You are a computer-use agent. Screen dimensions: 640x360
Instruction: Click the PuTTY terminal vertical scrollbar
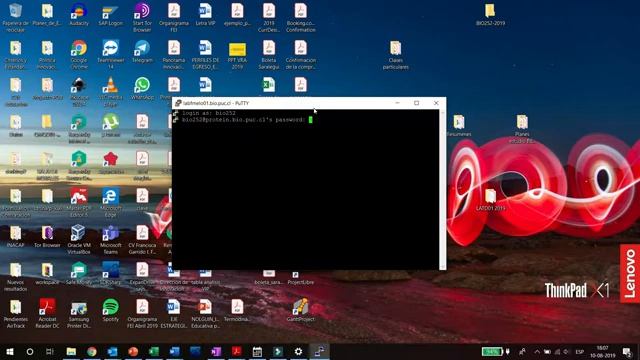point(442,189)
